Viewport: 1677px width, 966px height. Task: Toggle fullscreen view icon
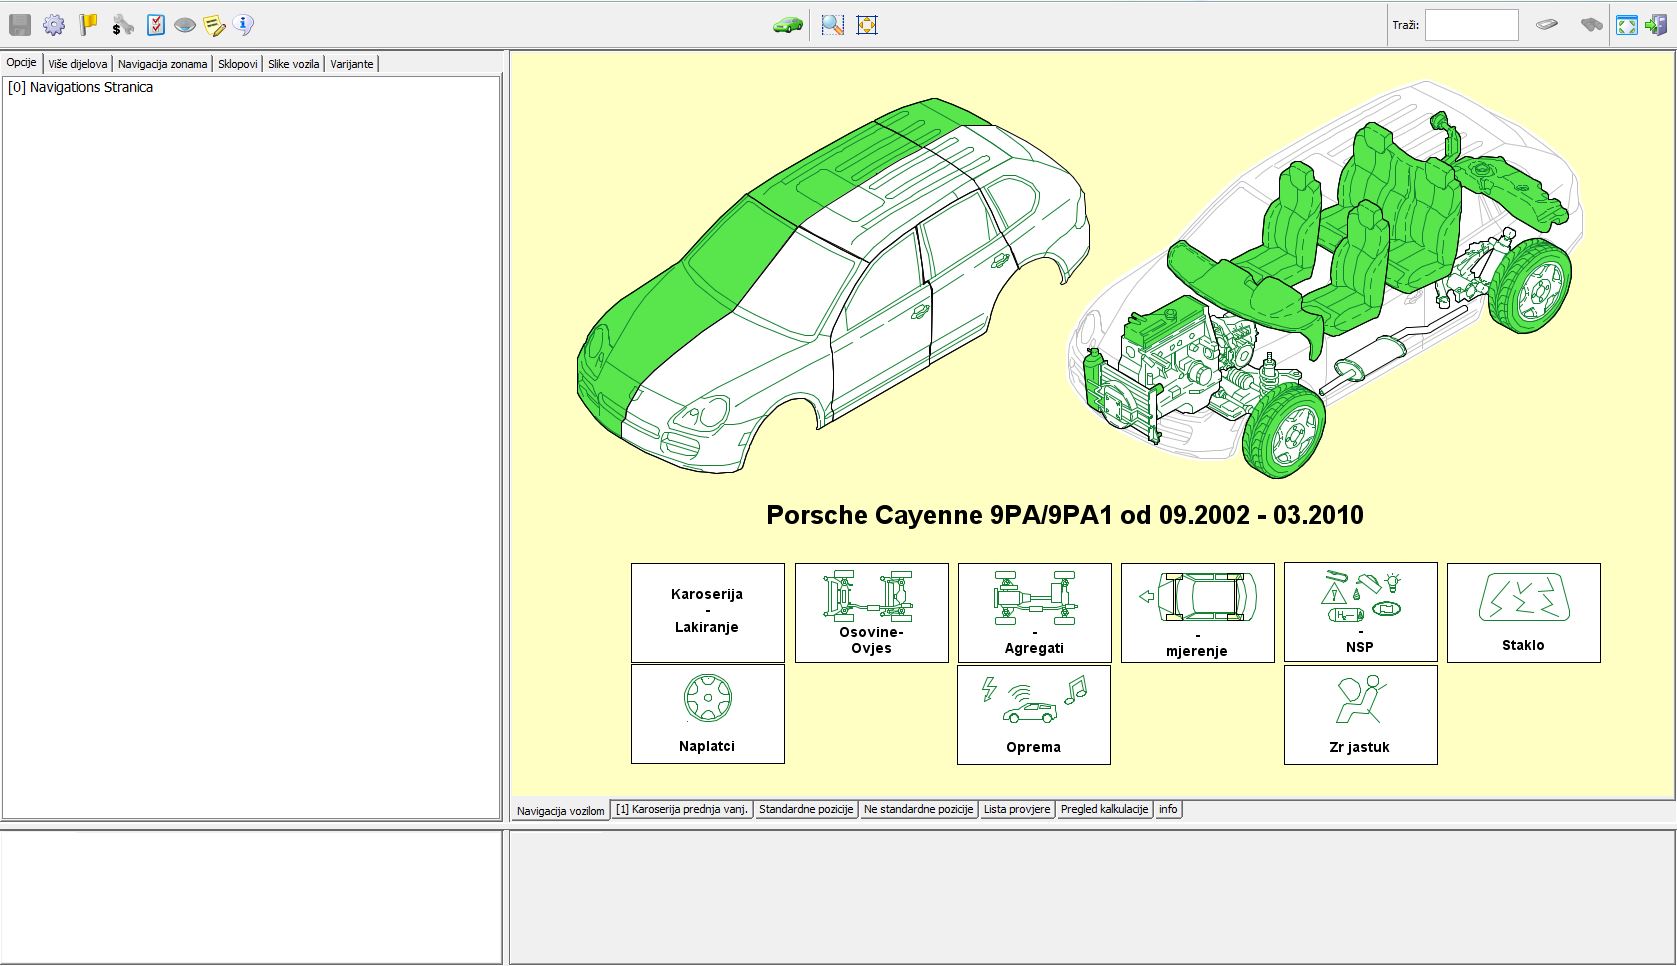coord(1627,25)
